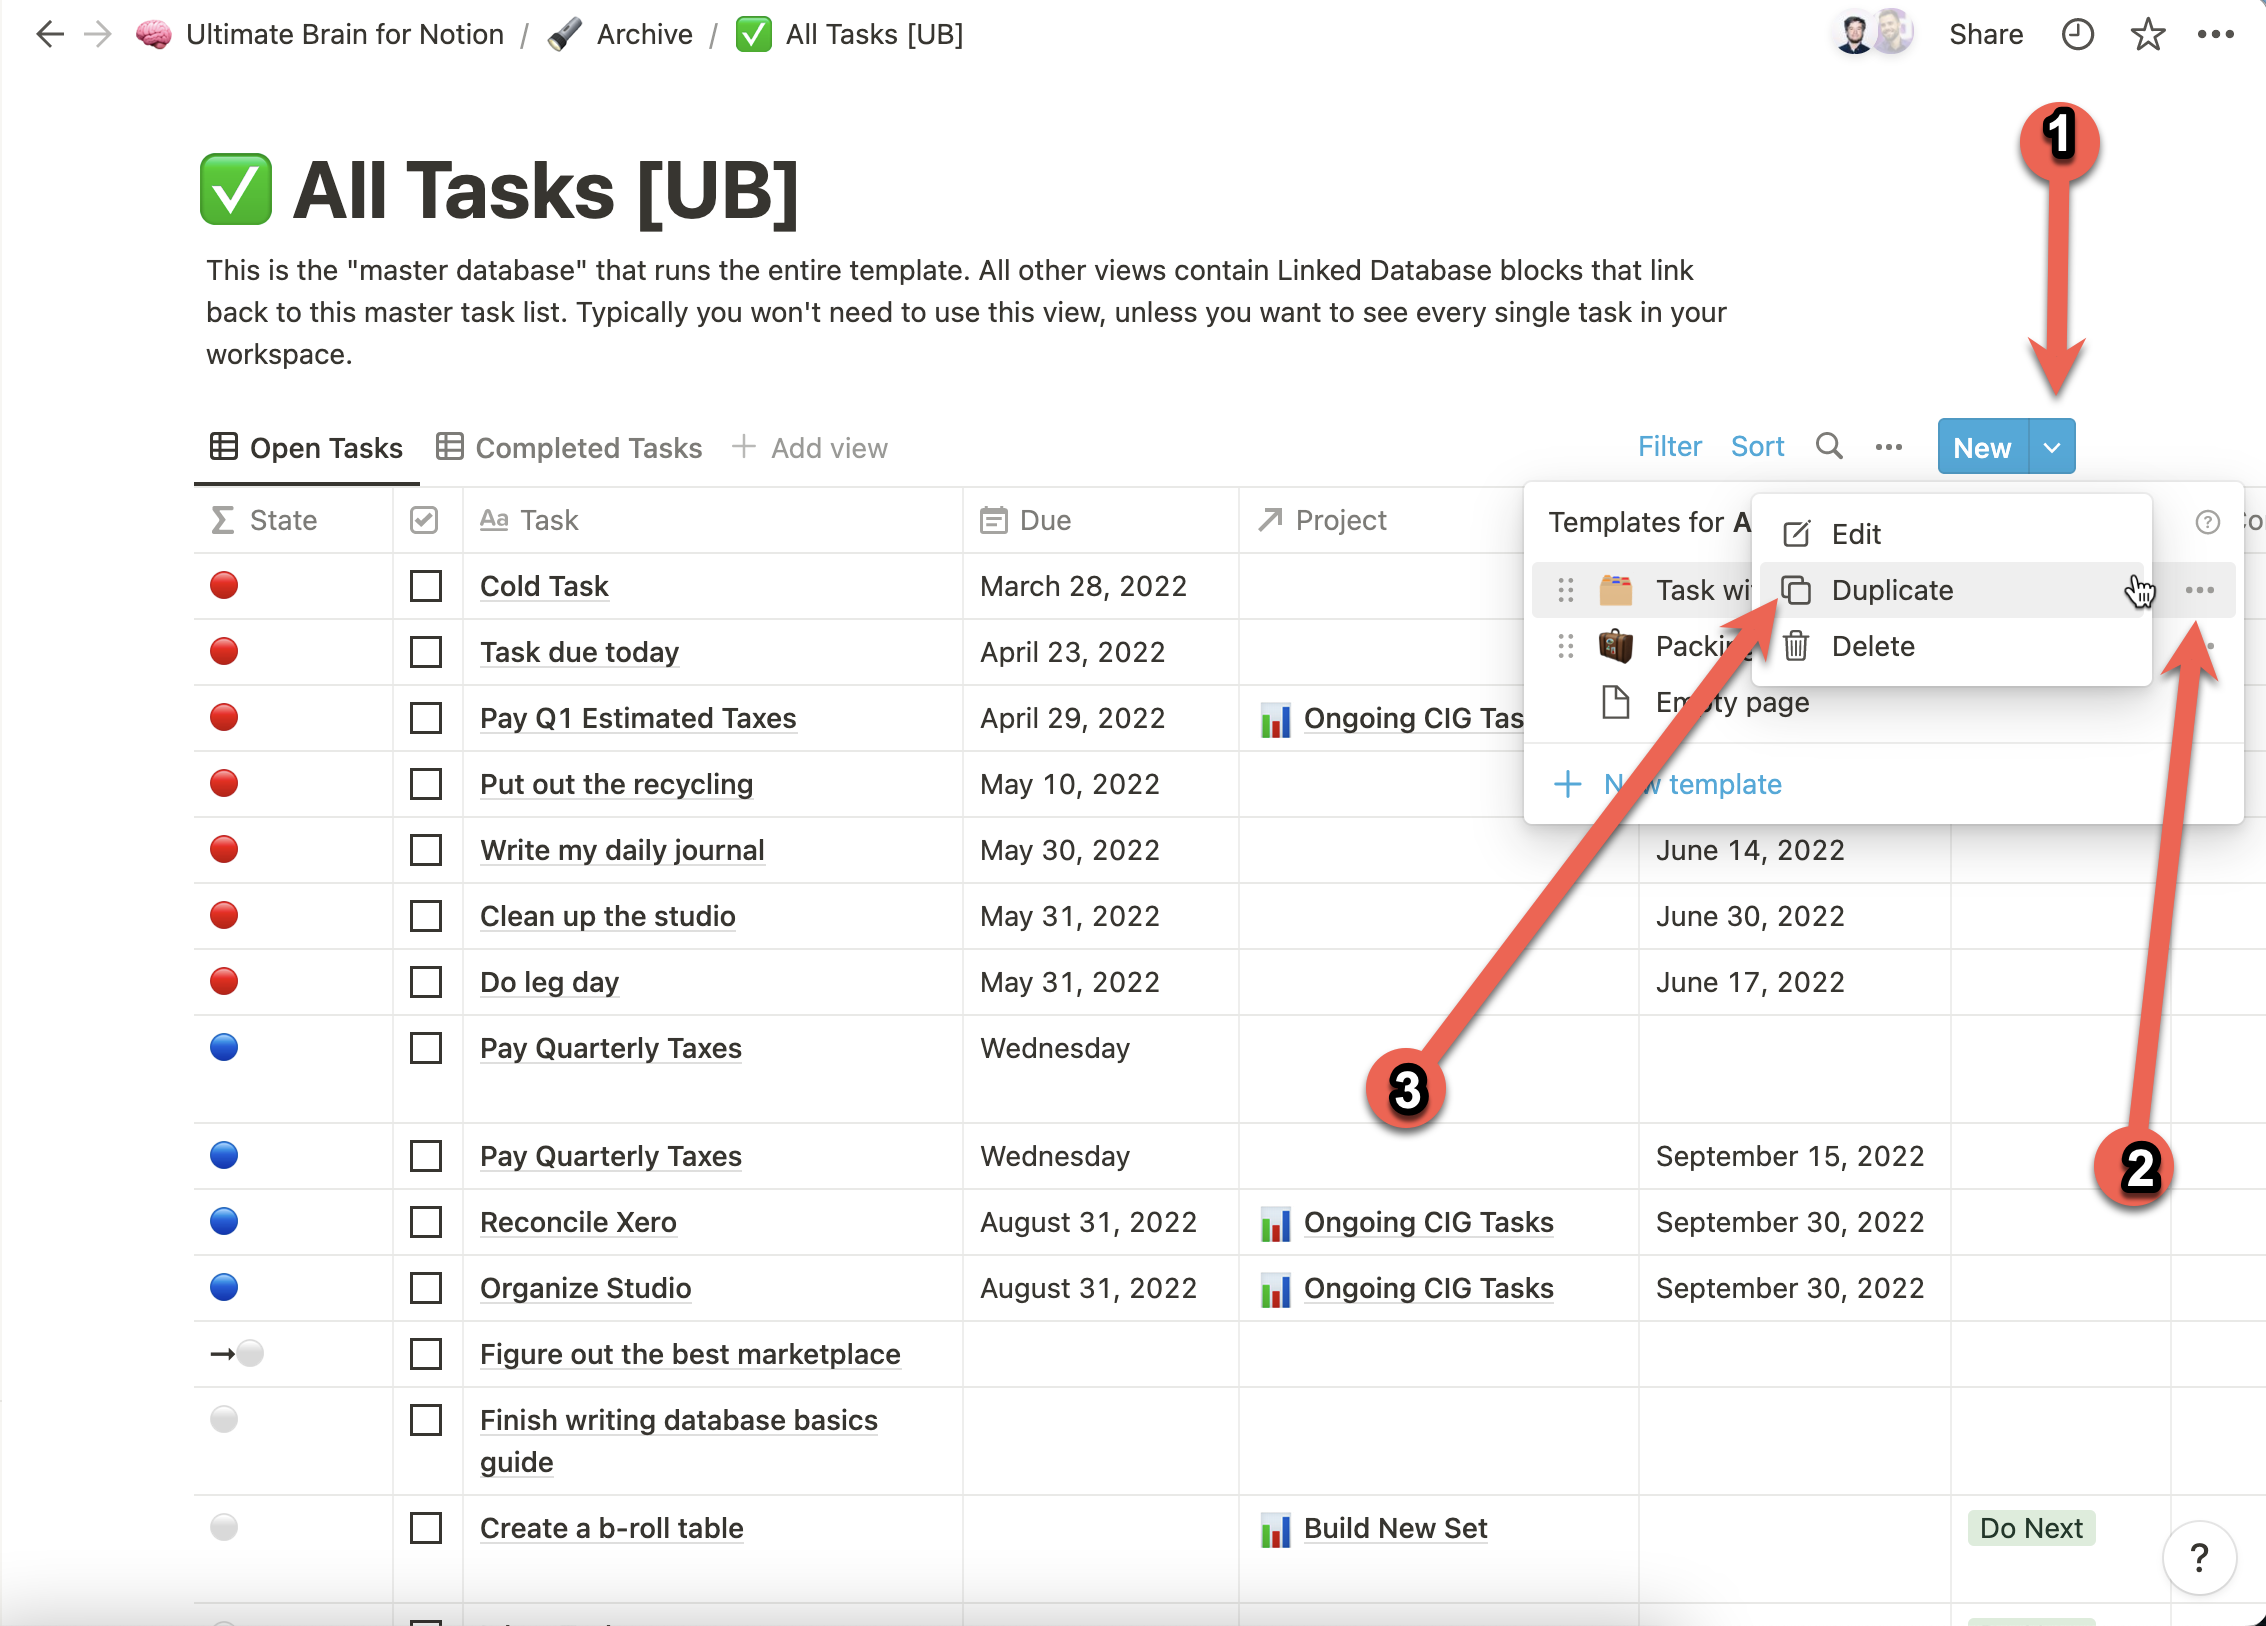This screenshot has height=1626, width=2266.
Task: Open view options ellipsis next to search
Action: [x=1889, y=447]
